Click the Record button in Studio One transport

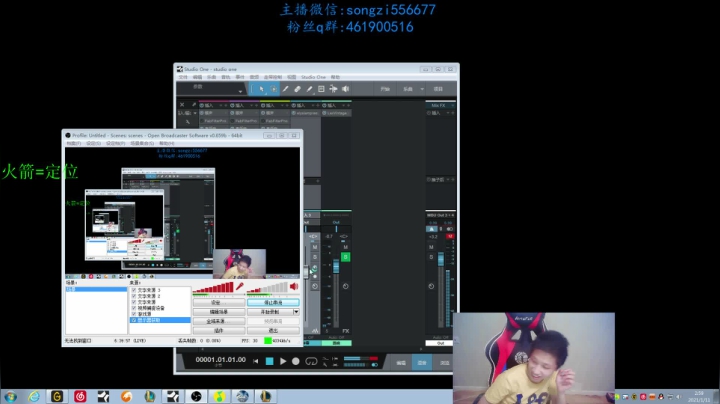(x=296, y=361)
